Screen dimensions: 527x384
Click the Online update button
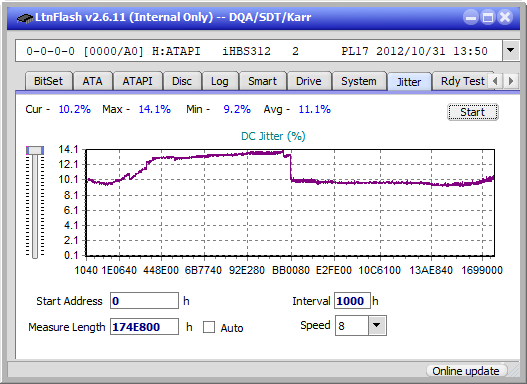click(465, 371)
